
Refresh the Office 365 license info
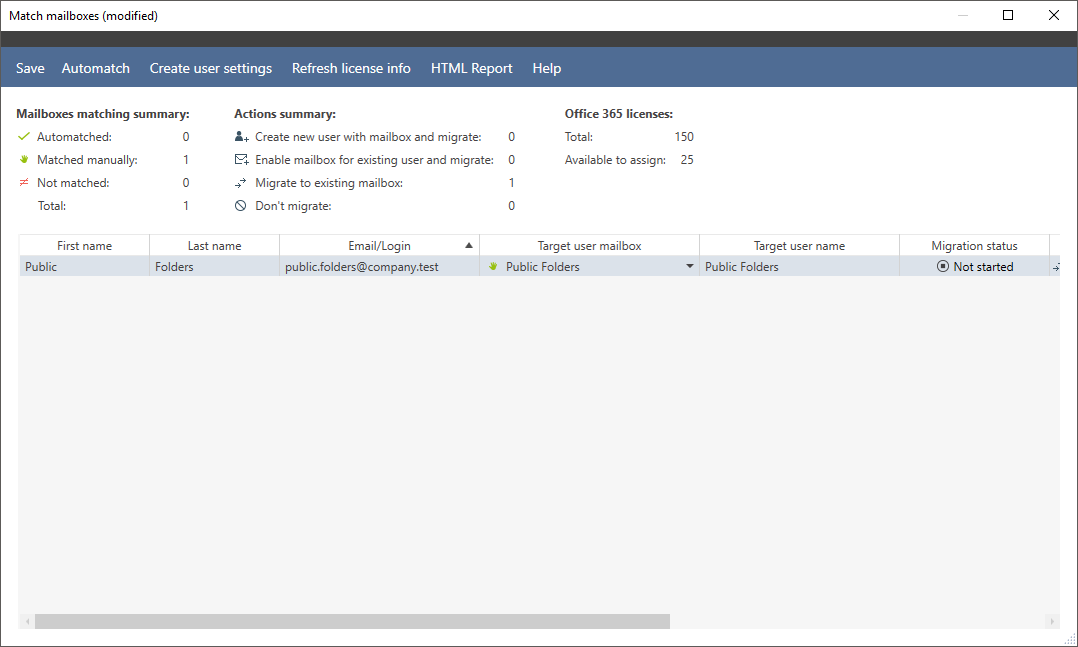click(351, 68)
